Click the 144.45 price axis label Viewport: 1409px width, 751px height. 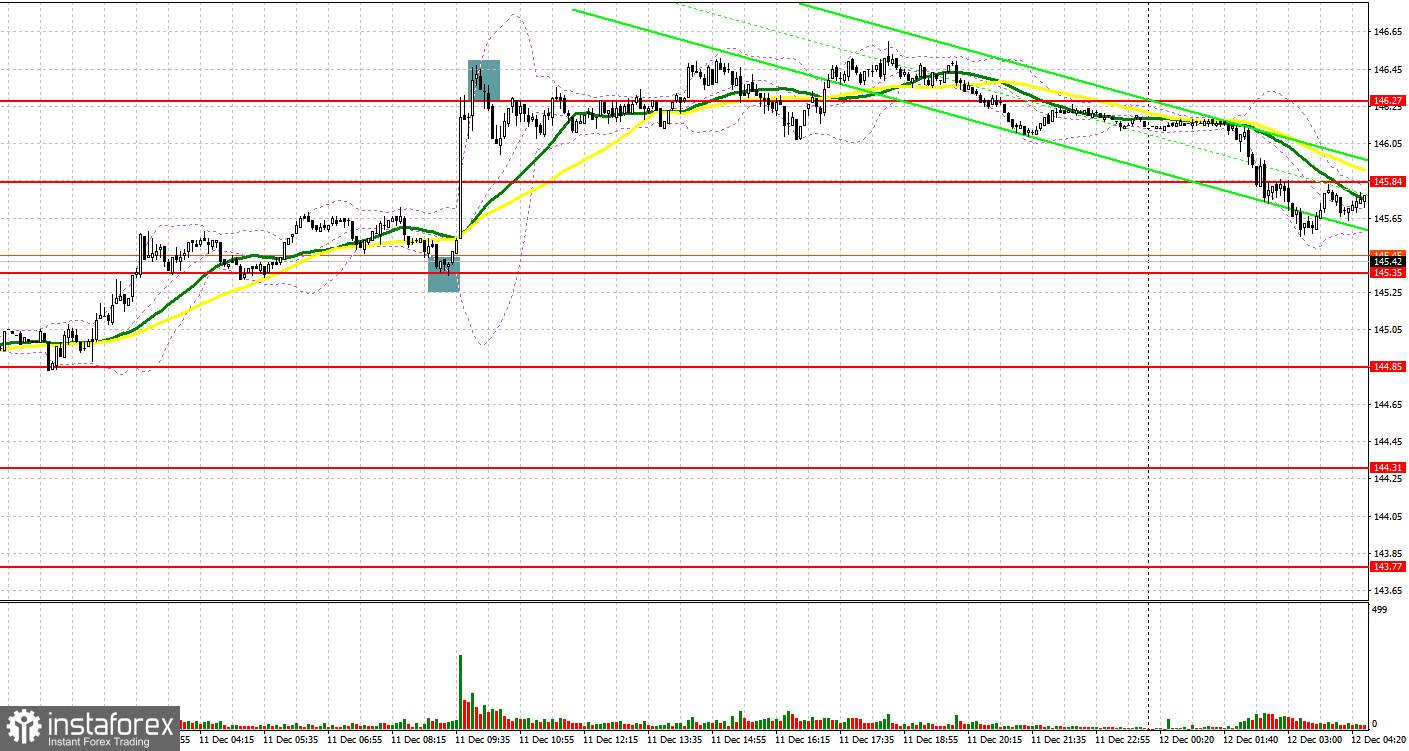[x=1386, y=441]
